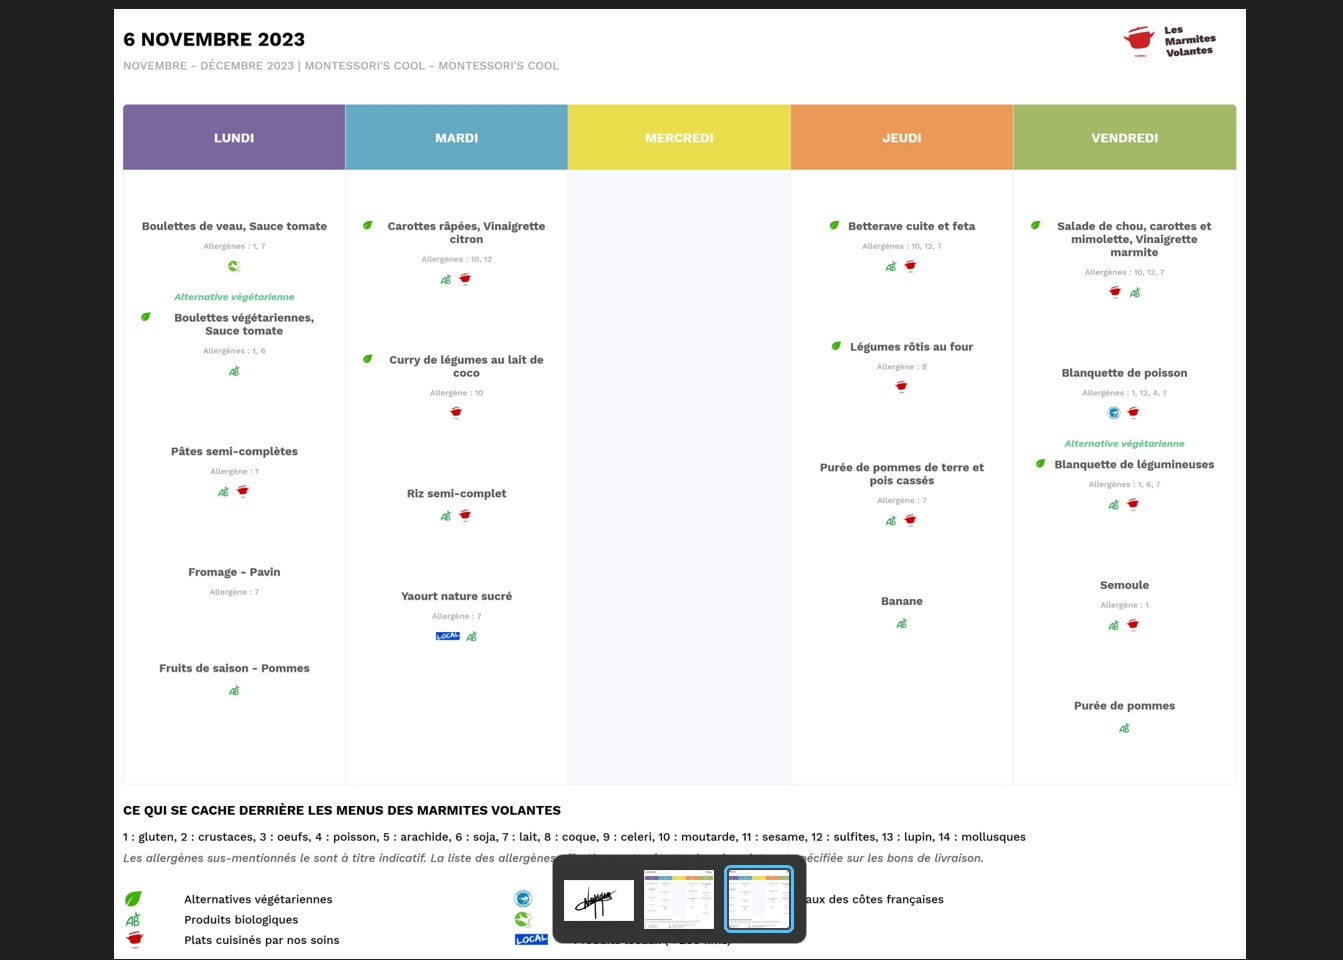1343x960 pixels.
Task: Click the Les Marmites Volantes logo
Action: (x=1168, y=42)
